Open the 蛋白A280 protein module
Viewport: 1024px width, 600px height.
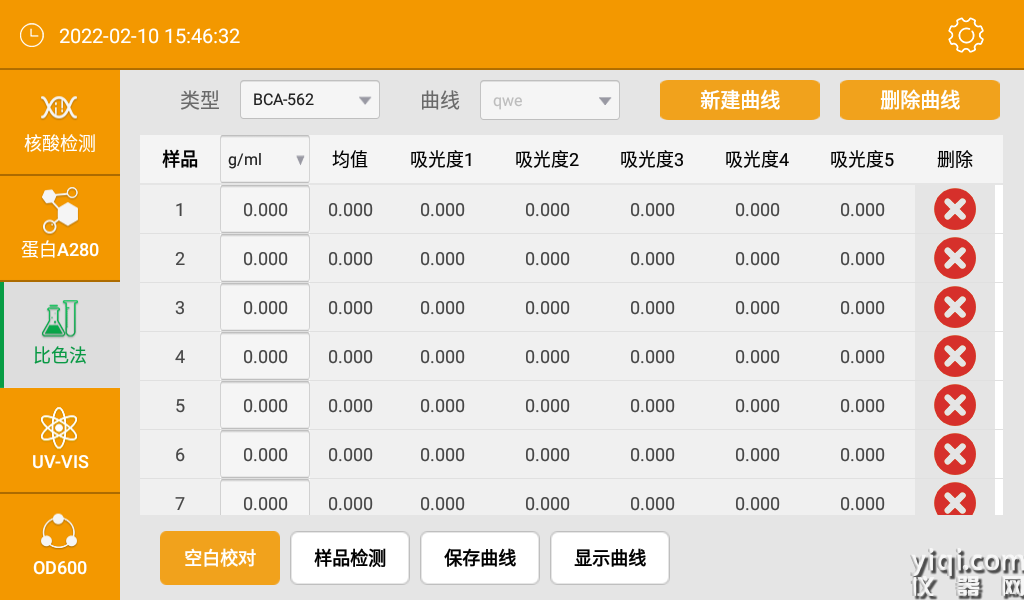click(60, 229)
